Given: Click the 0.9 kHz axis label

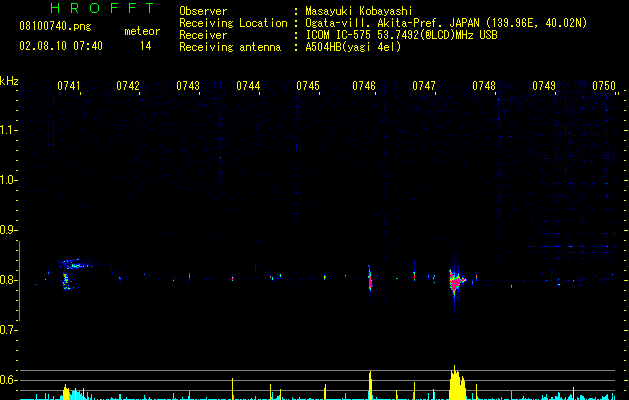Looking at the screenshot, I should [x=8, y=230].
